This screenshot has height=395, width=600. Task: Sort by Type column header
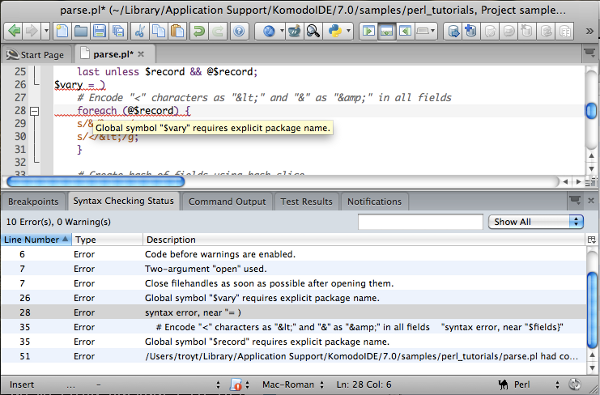click(107, 240)
